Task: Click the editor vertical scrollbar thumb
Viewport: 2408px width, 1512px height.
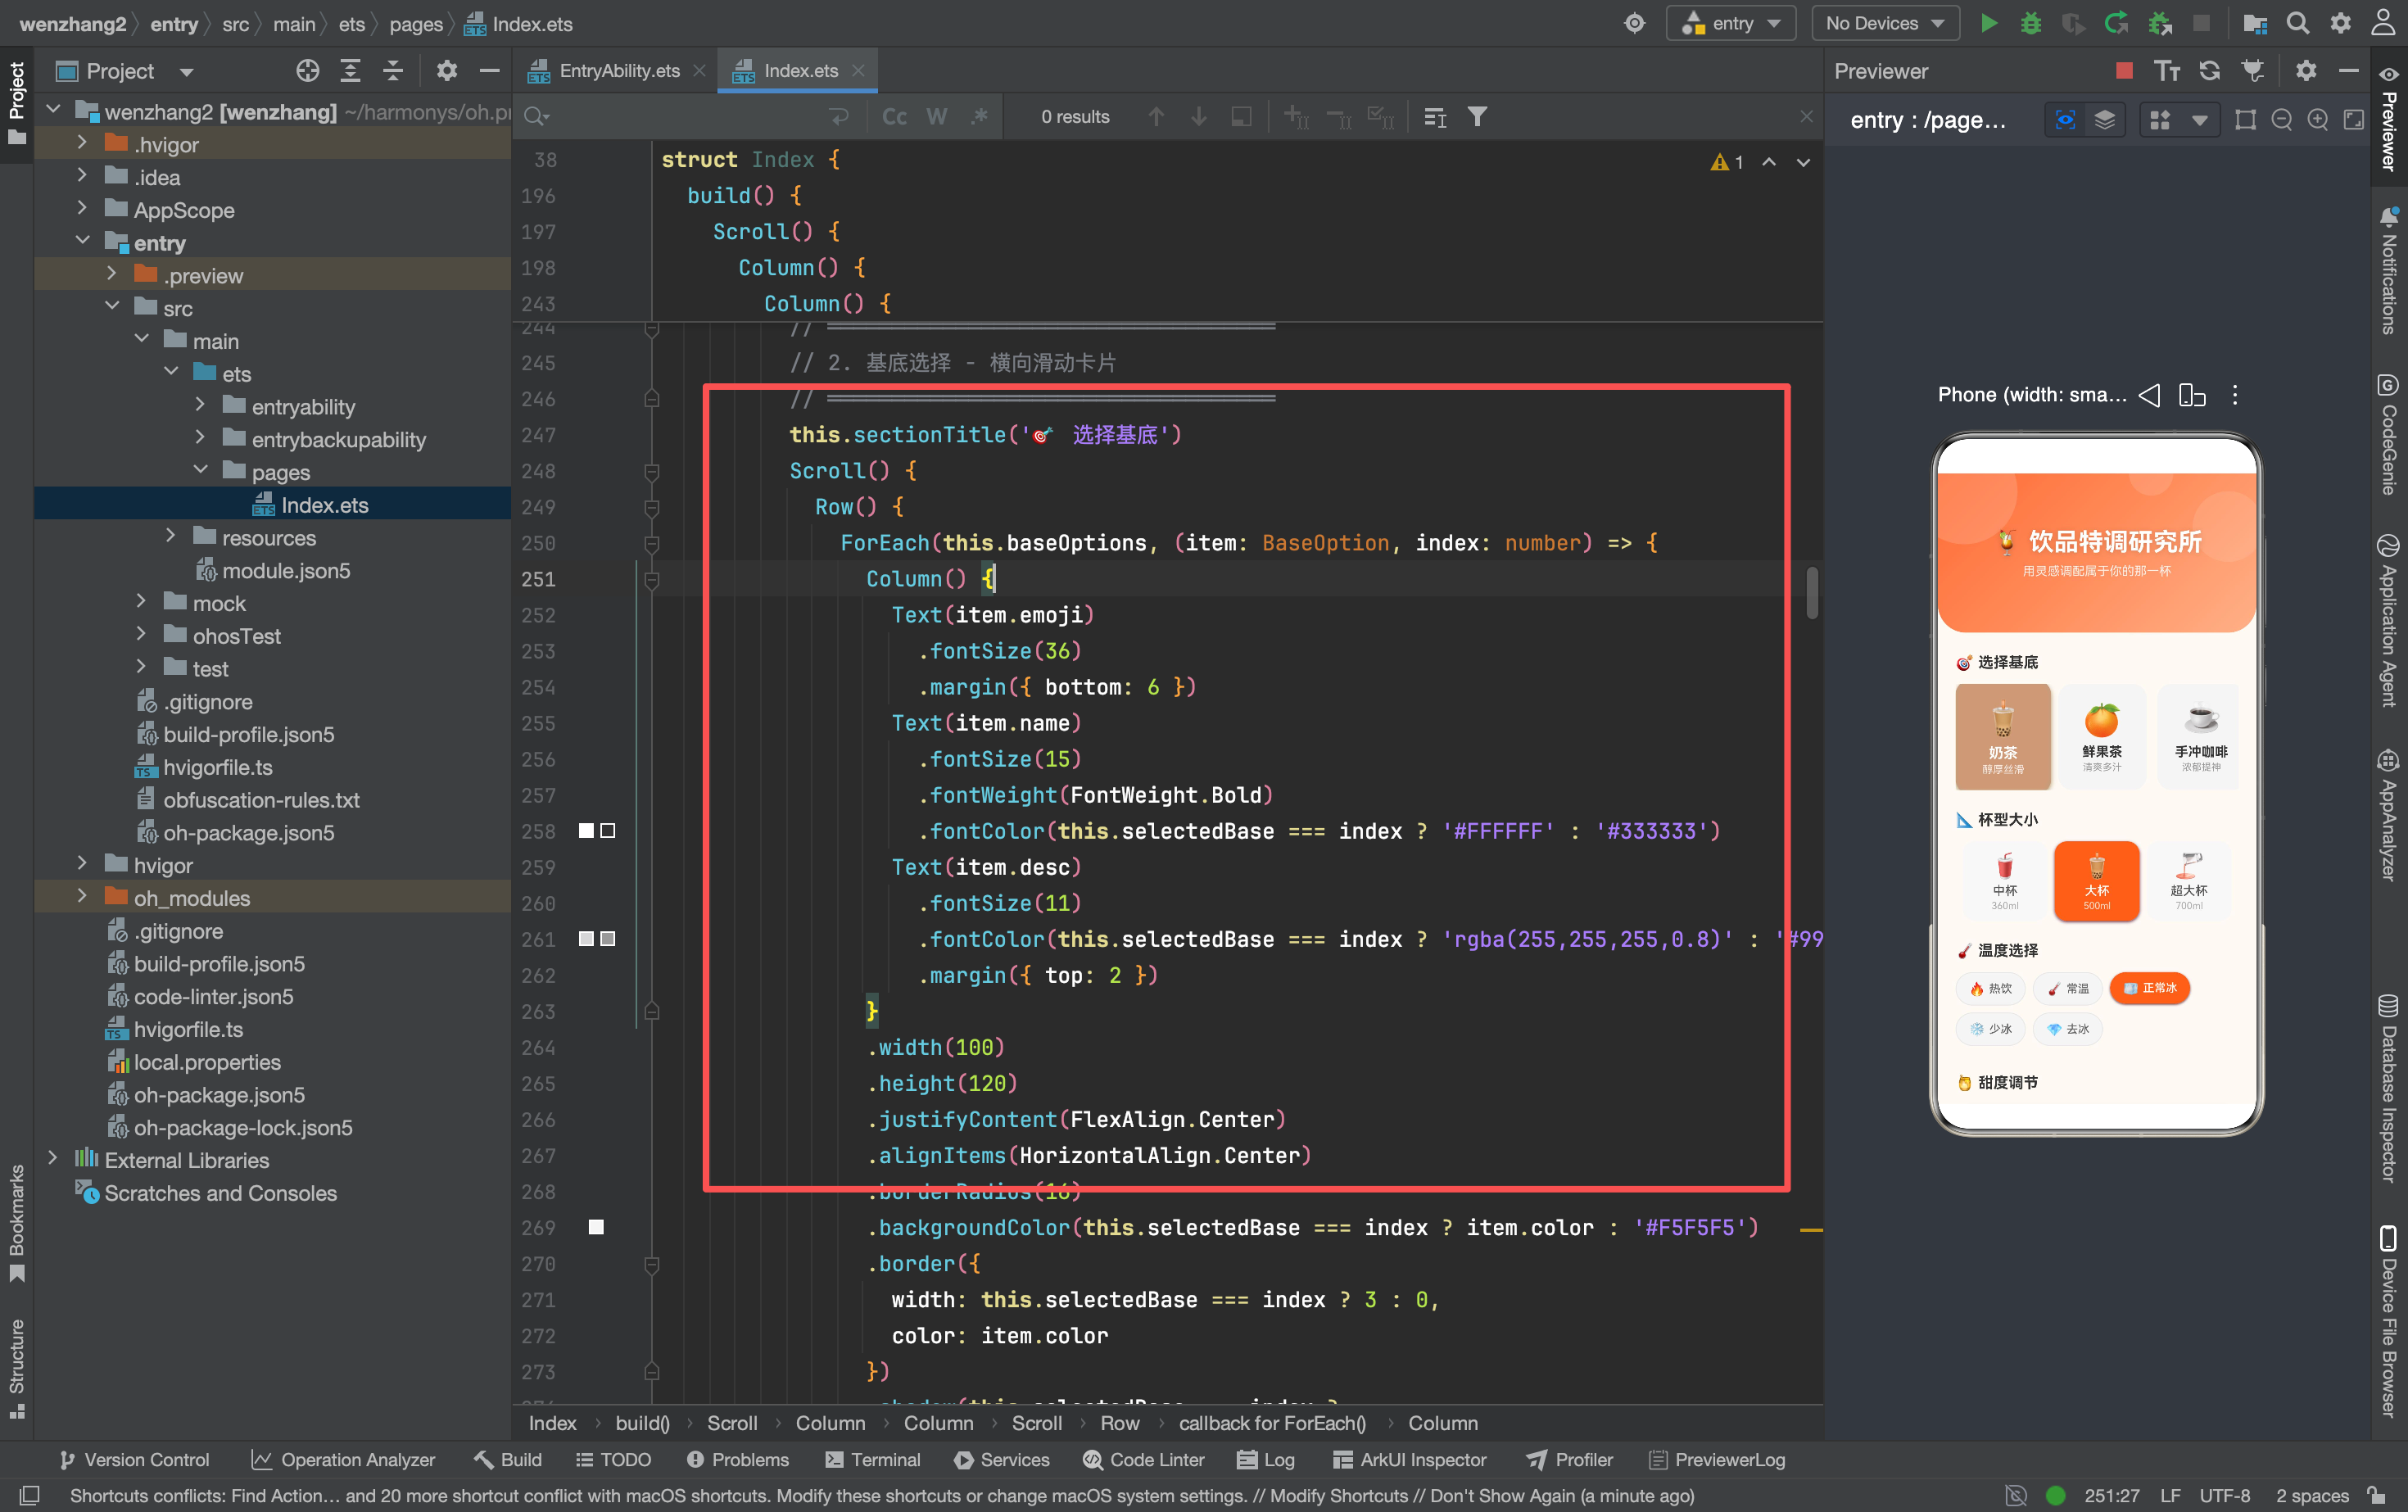Action: point(1812,592)
